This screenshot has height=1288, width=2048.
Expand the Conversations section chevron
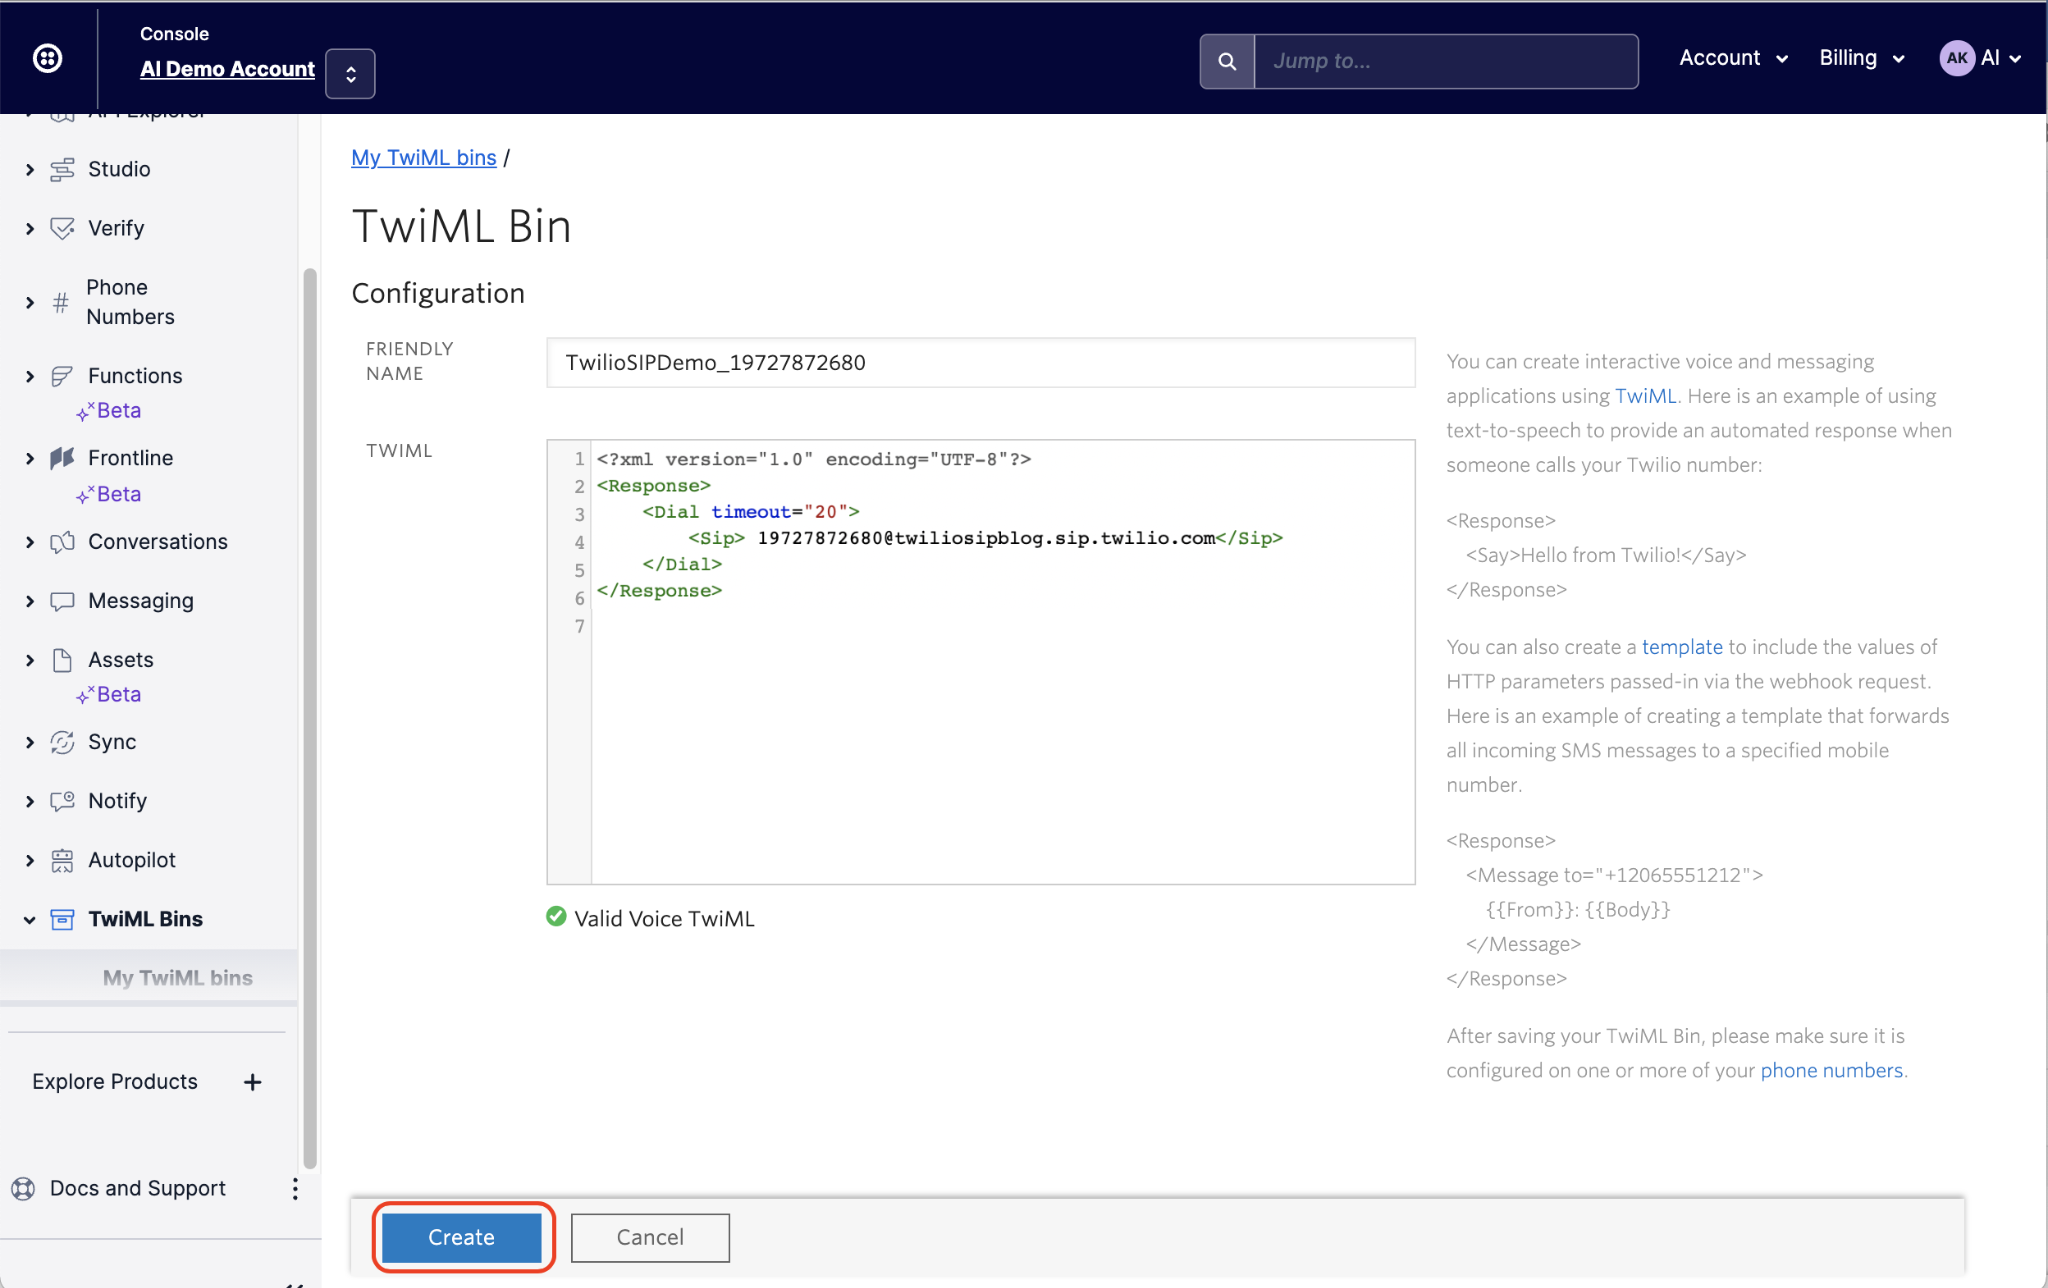click(30, 543)
